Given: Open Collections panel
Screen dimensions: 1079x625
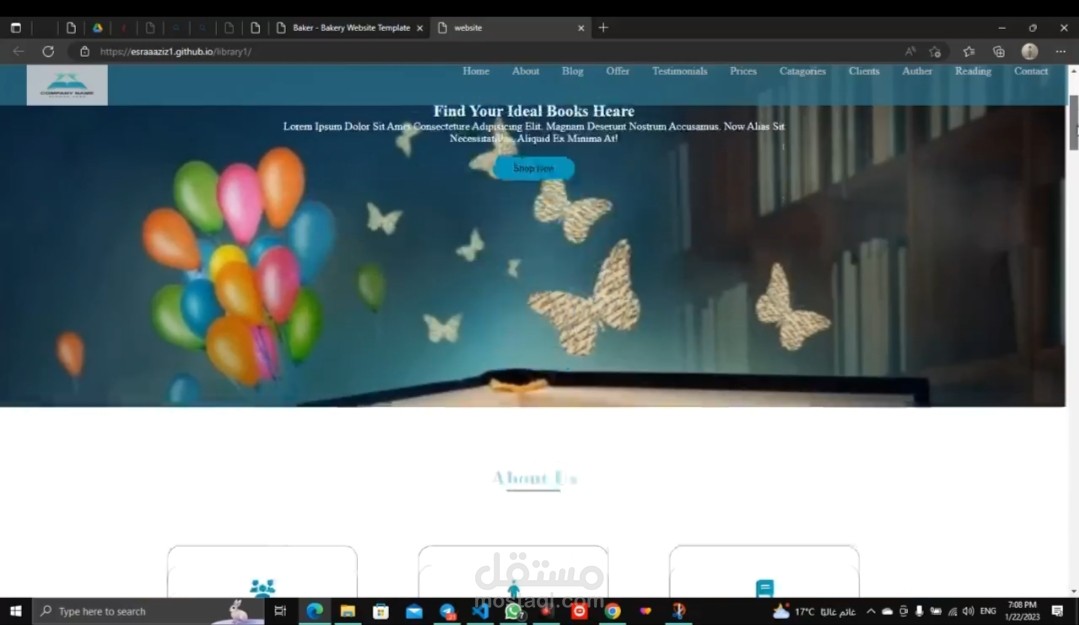Looking at the screenshot, I should coord(998,52).
